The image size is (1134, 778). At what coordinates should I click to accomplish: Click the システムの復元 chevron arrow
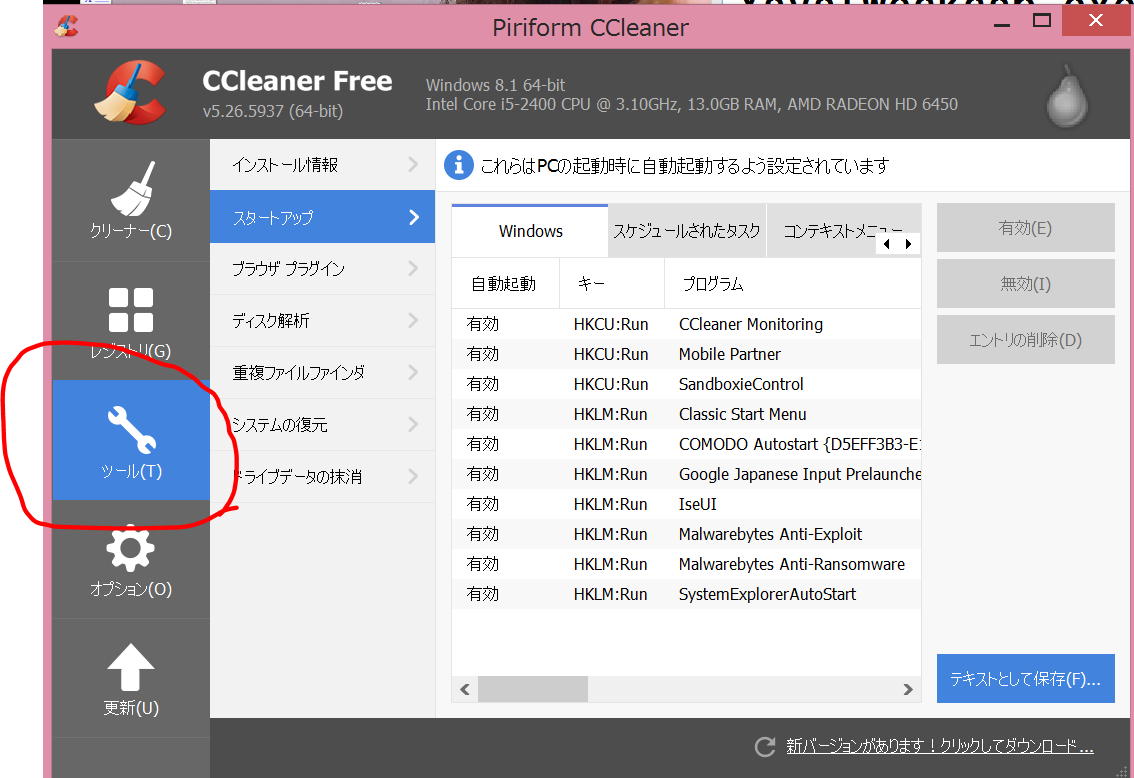(x=414, y=424)
